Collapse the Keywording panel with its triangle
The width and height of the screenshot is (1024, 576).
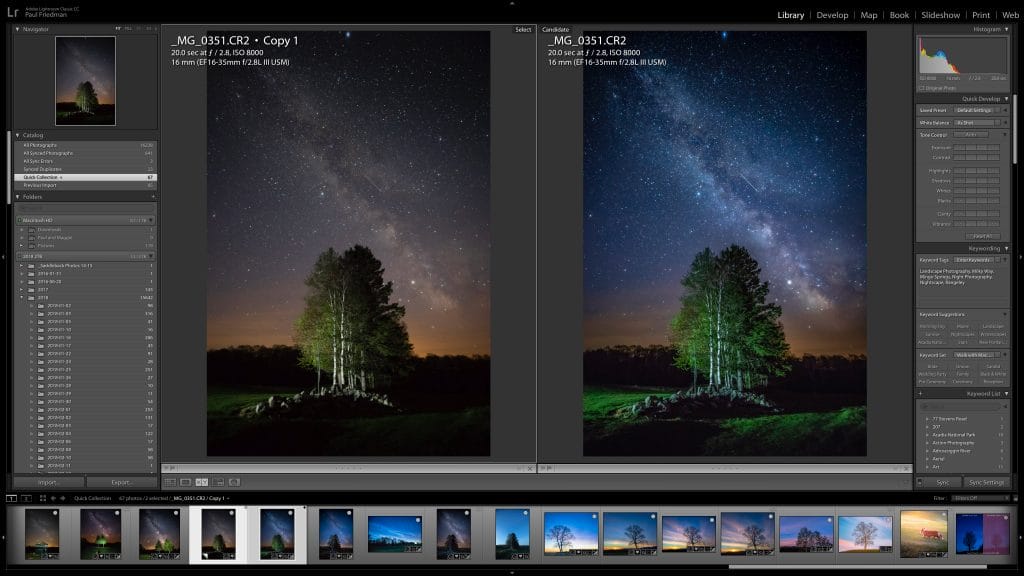[x=1006, y=248]
